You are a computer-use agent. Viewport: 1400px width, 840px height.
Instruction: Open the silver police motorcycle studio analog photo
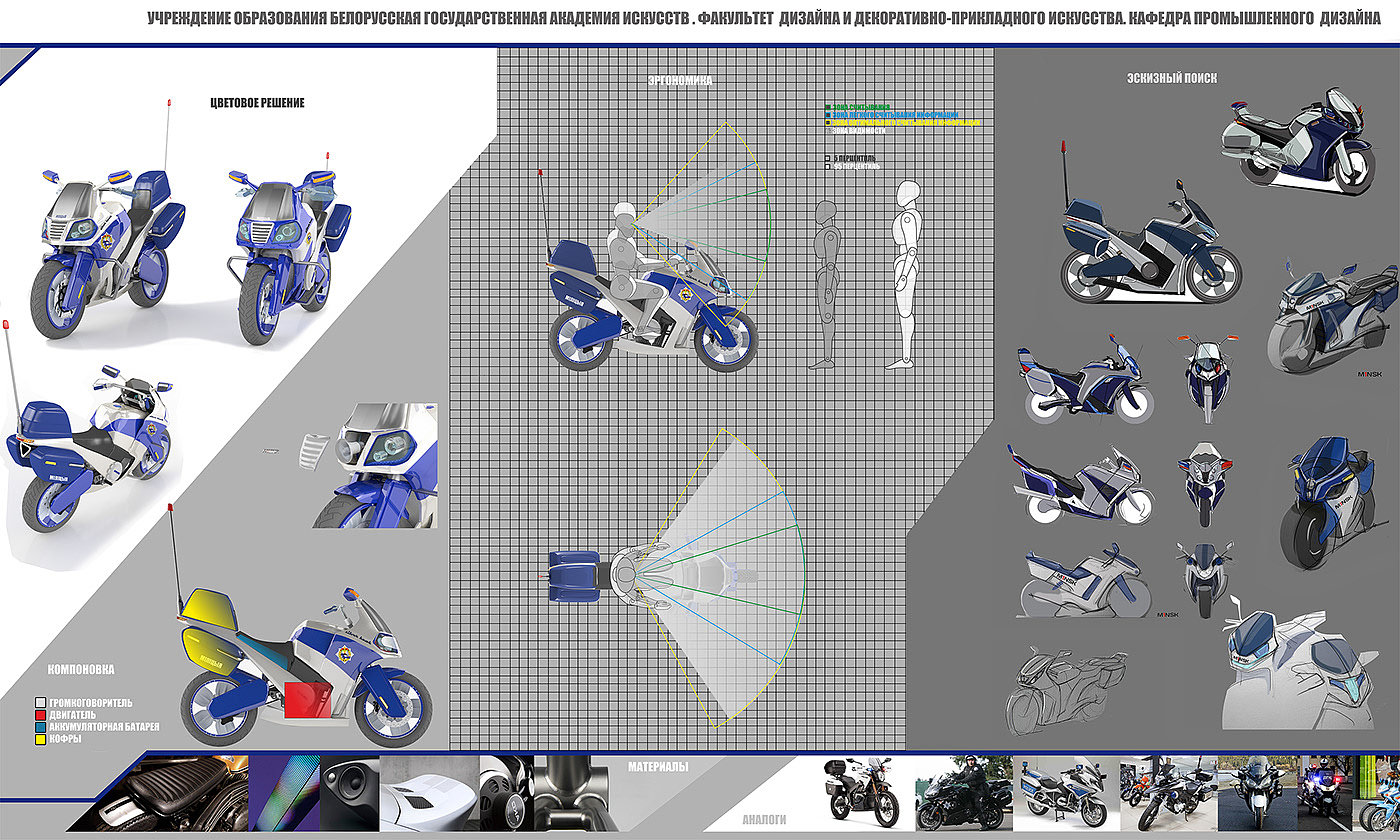pos(1066,793)
